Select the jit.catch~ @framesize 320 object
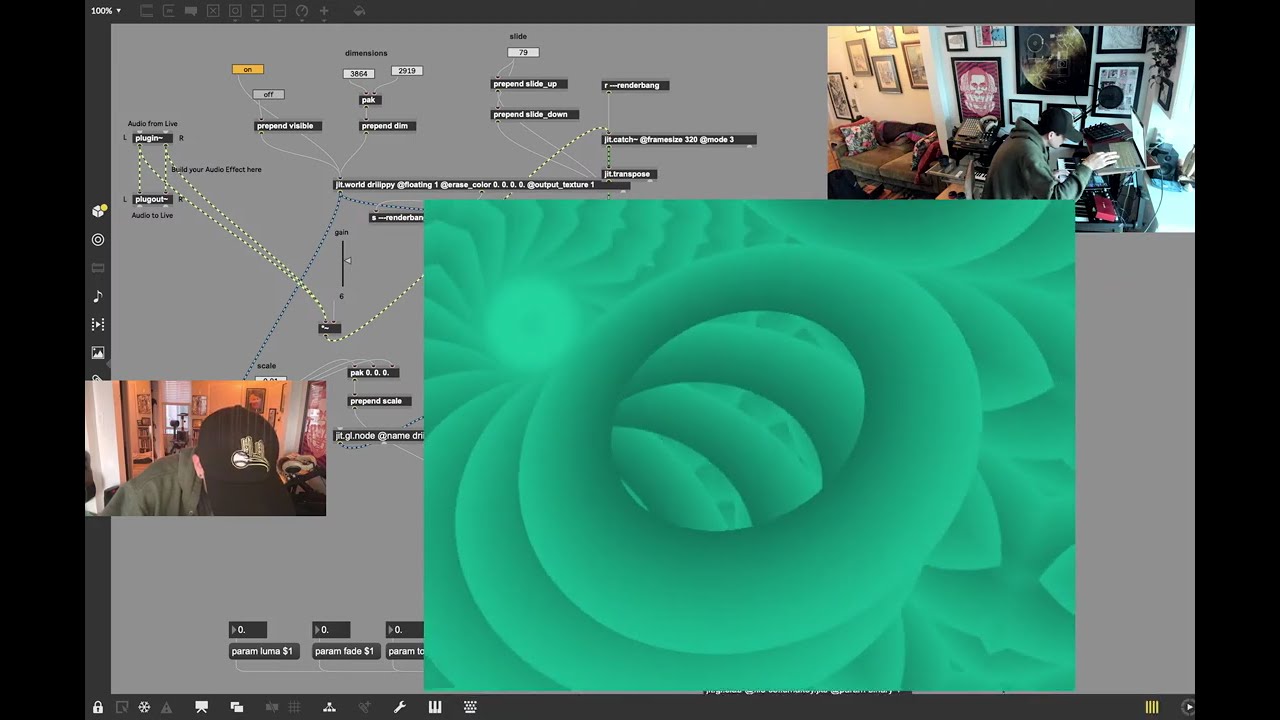Viewport: 1280px width, 720px height. click(679, 140)
